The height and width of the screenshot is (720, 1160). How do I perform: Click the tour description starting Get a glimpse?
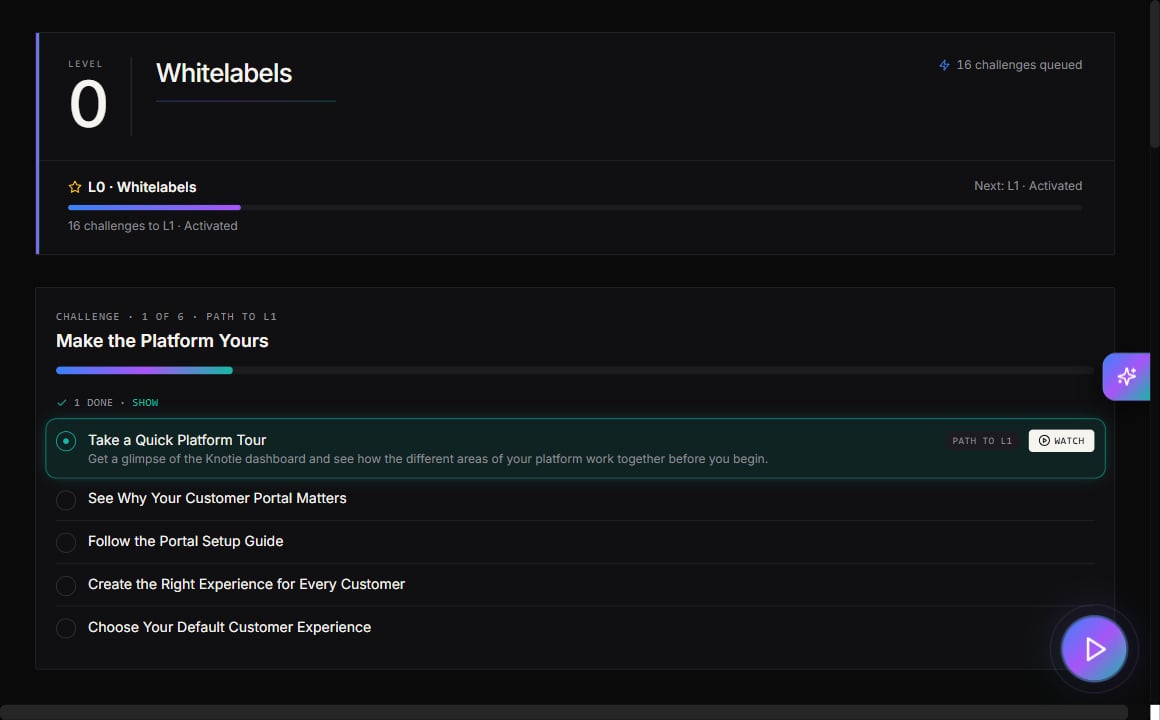point(428,459)
